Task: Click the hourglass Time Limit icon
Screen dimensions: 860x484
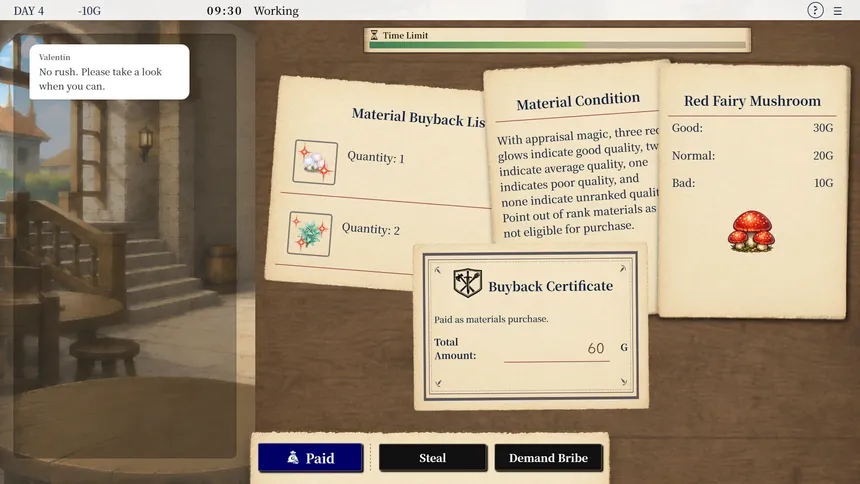Action: (374, 35)
